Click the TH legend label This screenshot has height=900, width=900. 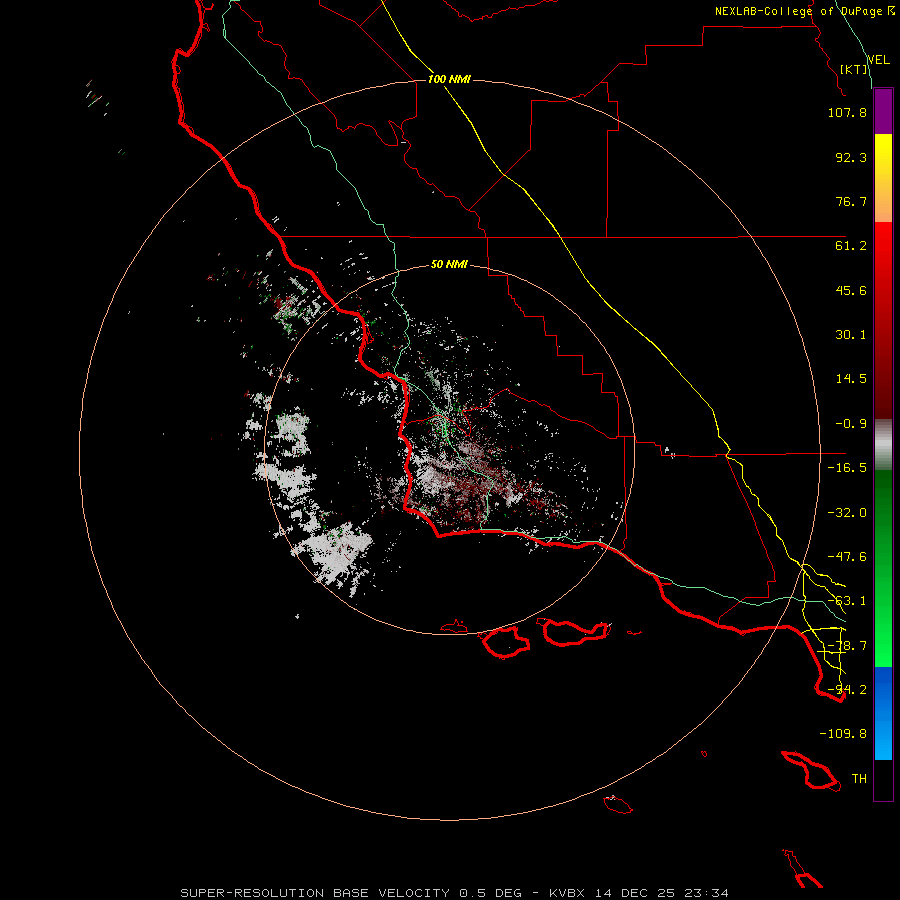(859, 779)
